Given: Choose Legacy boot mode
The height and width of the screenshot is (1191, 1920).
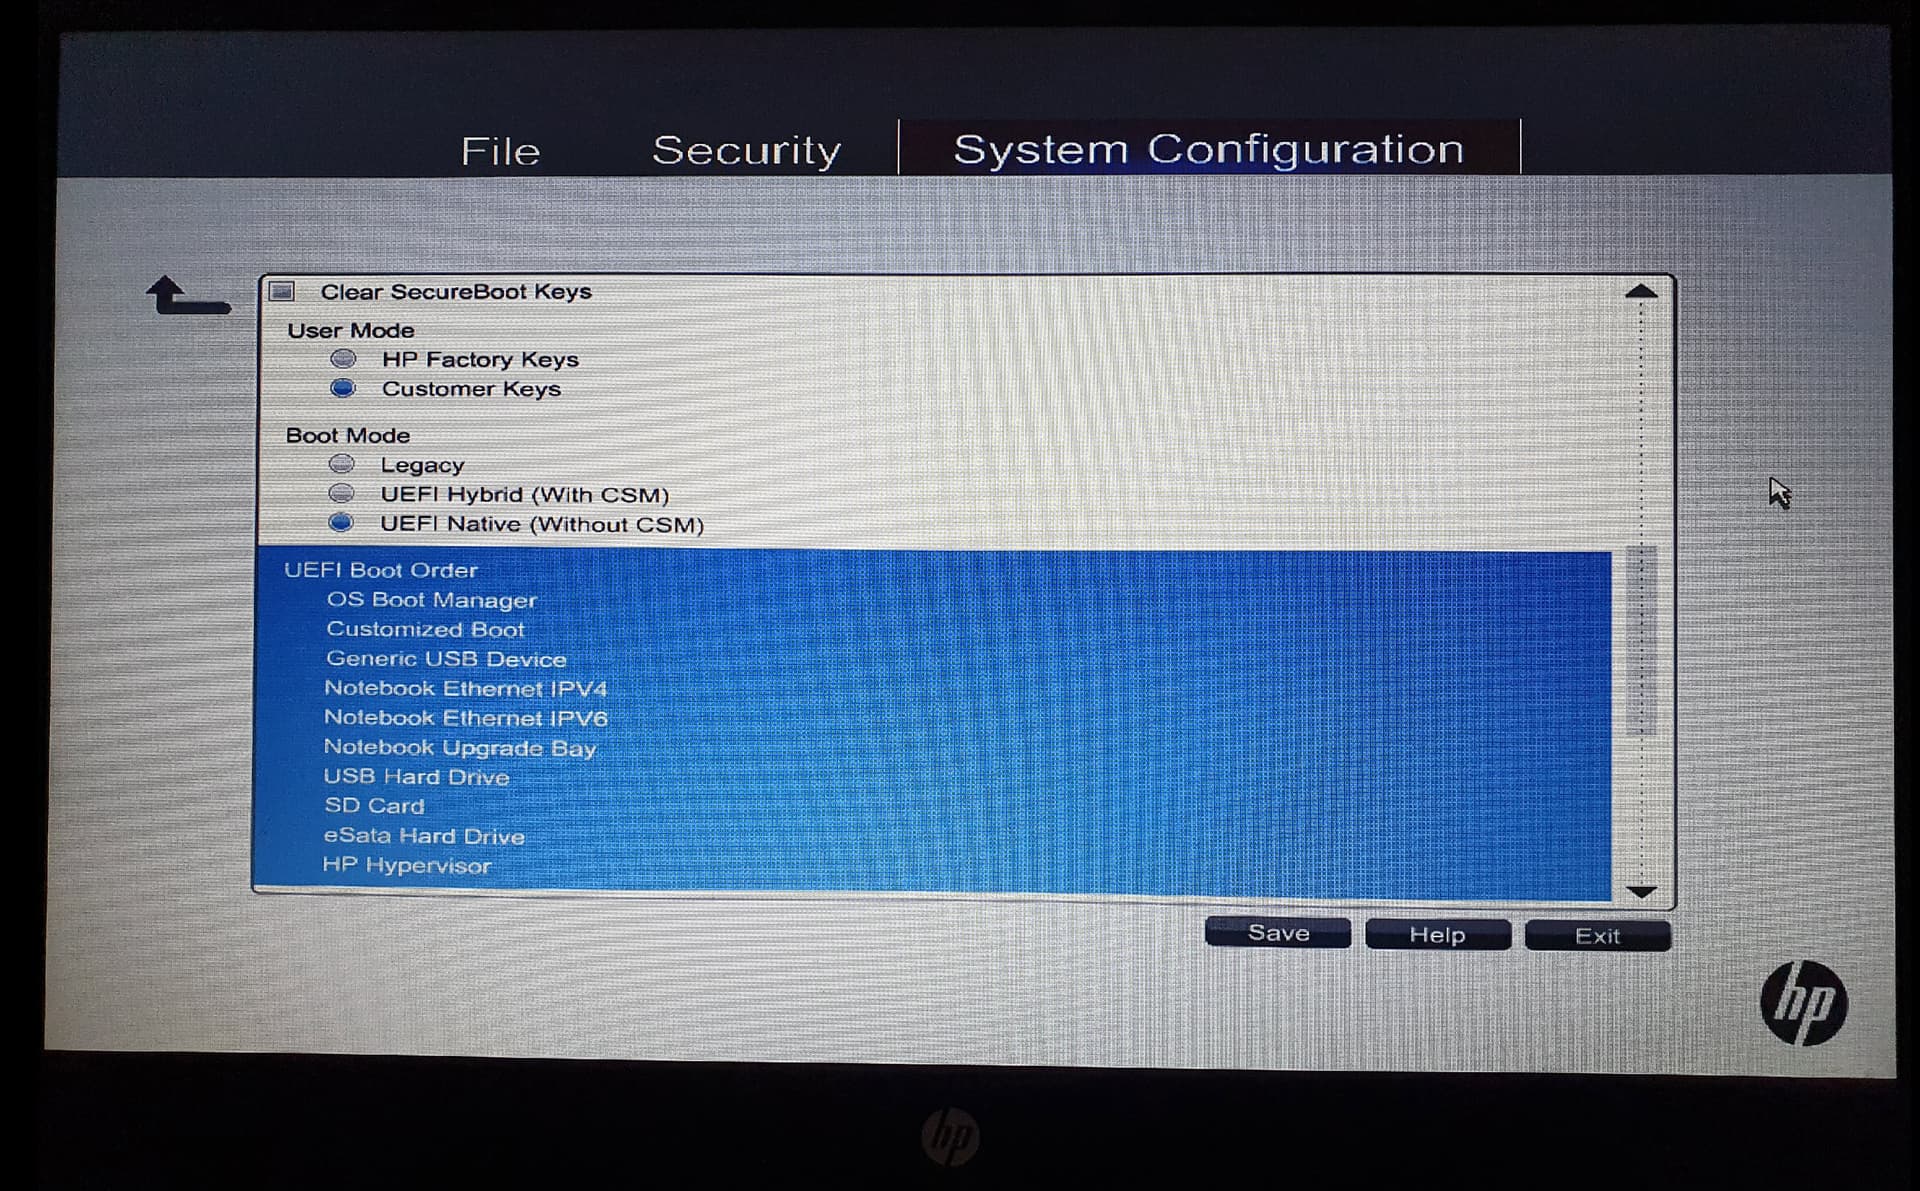Looking at the screenshot, I should coord(342,464).
